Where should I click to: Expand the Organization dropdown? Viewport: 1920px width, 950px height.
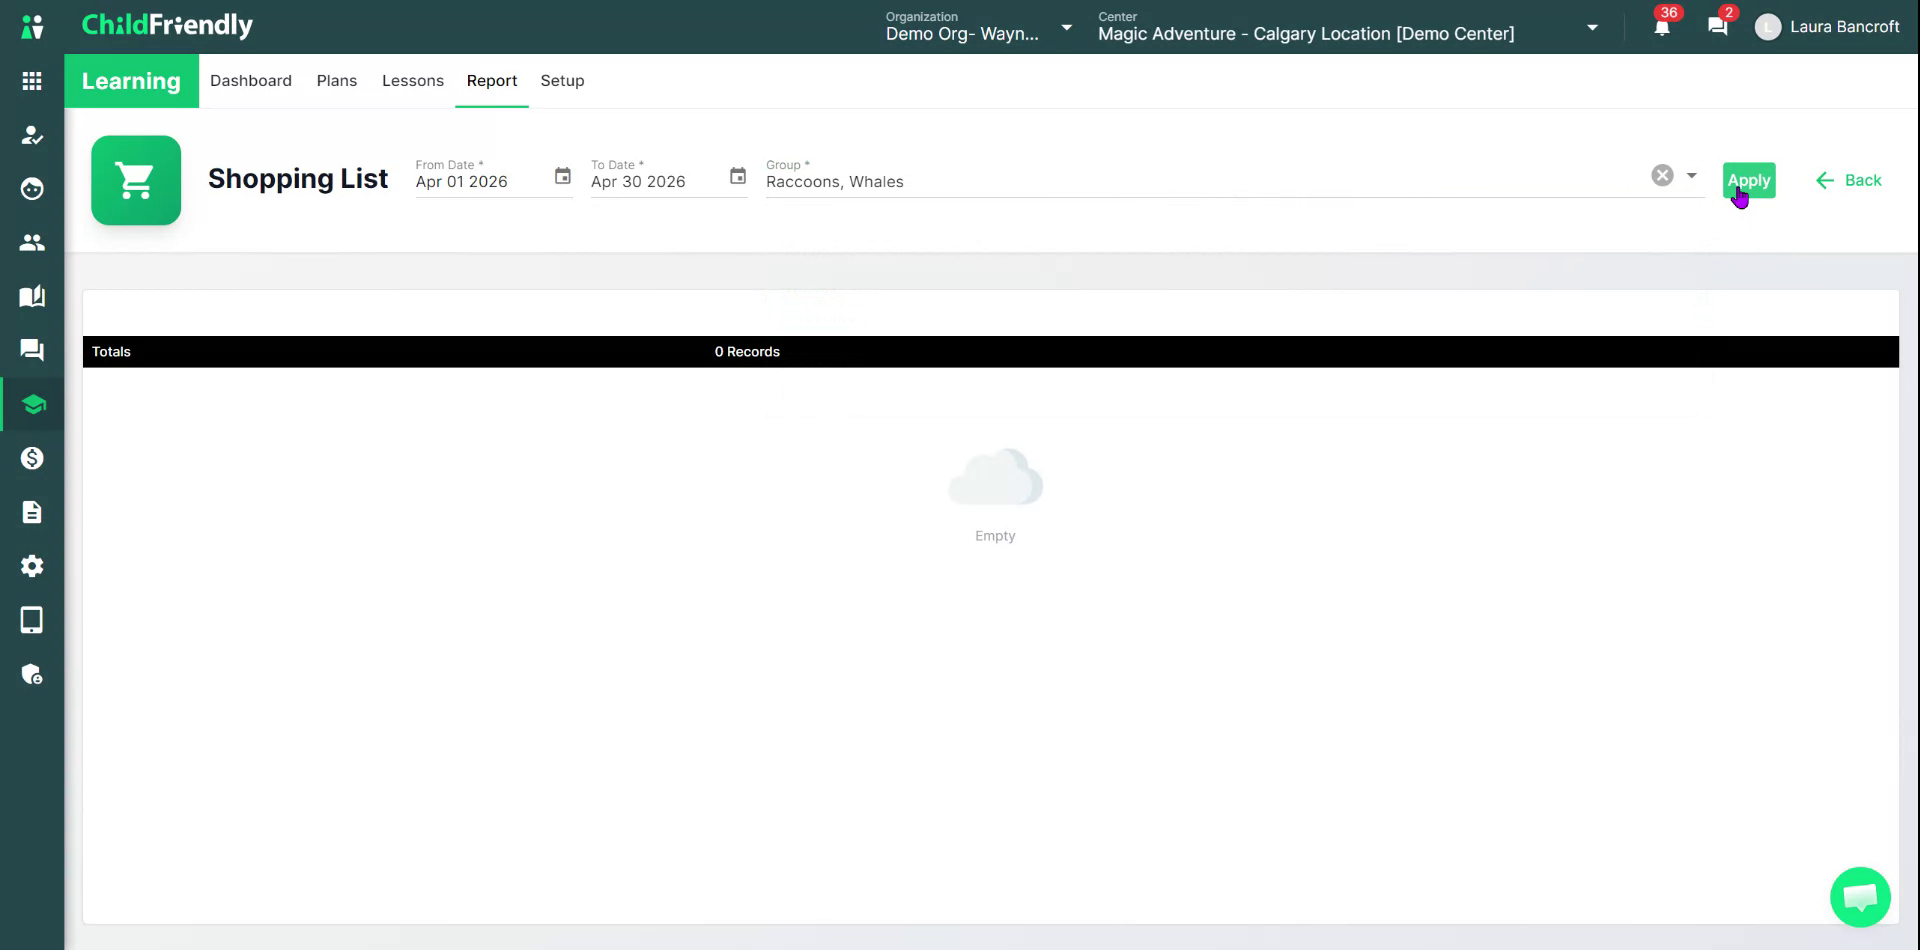(1067, 28)
